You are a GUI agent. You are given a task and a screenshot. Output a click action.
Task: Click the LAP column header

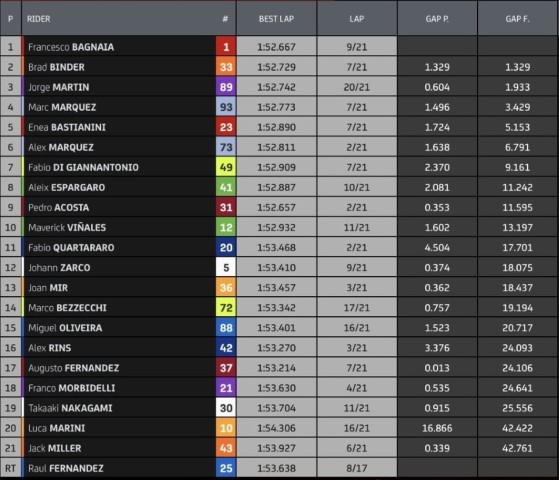click(x=357, y=19)
